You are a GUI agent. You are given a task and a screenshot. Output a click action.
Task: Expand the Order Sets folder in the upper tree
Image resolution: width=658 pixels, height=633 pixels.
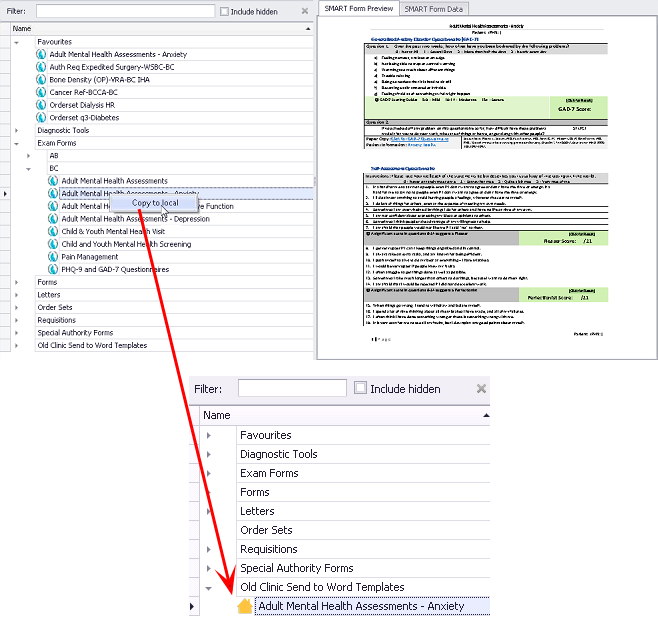tap(16, 307)
